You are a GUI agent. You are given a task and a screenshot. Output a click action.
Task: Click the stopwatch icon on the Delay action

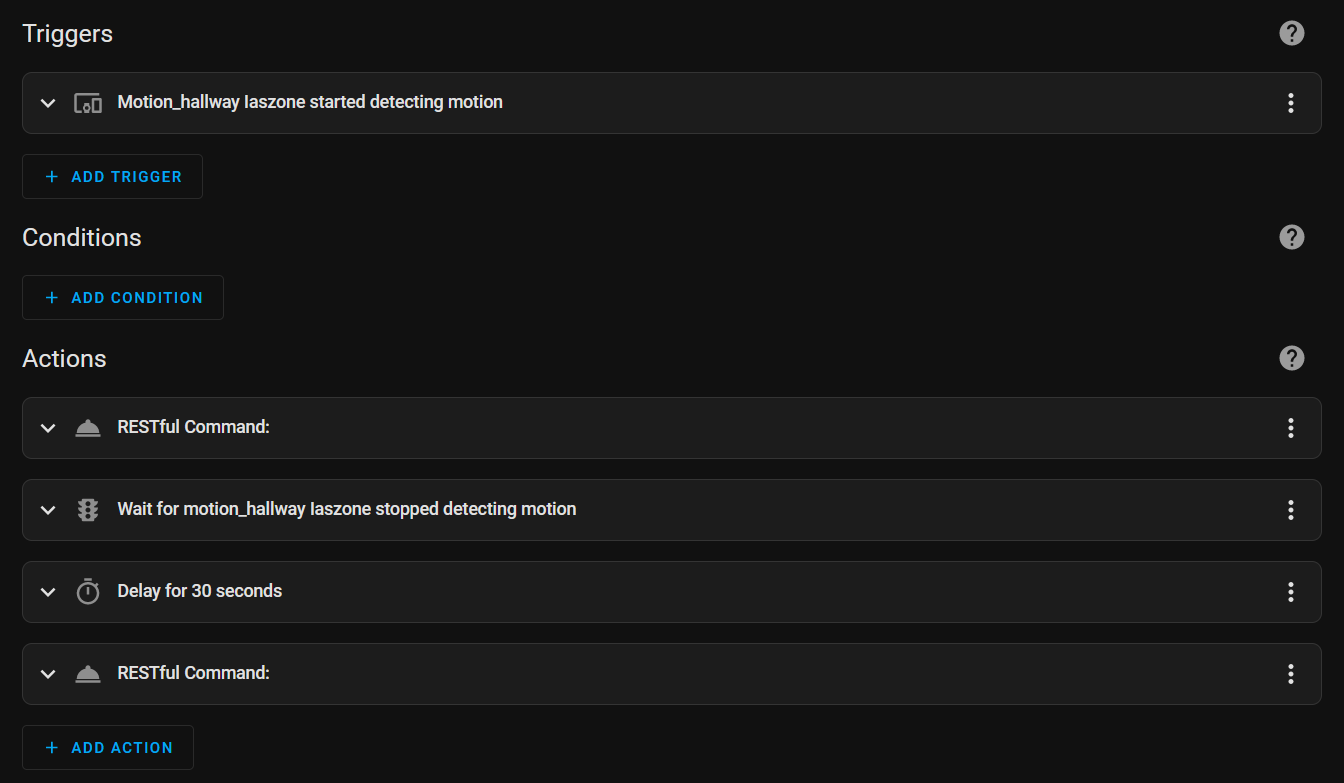coord(88,592)
